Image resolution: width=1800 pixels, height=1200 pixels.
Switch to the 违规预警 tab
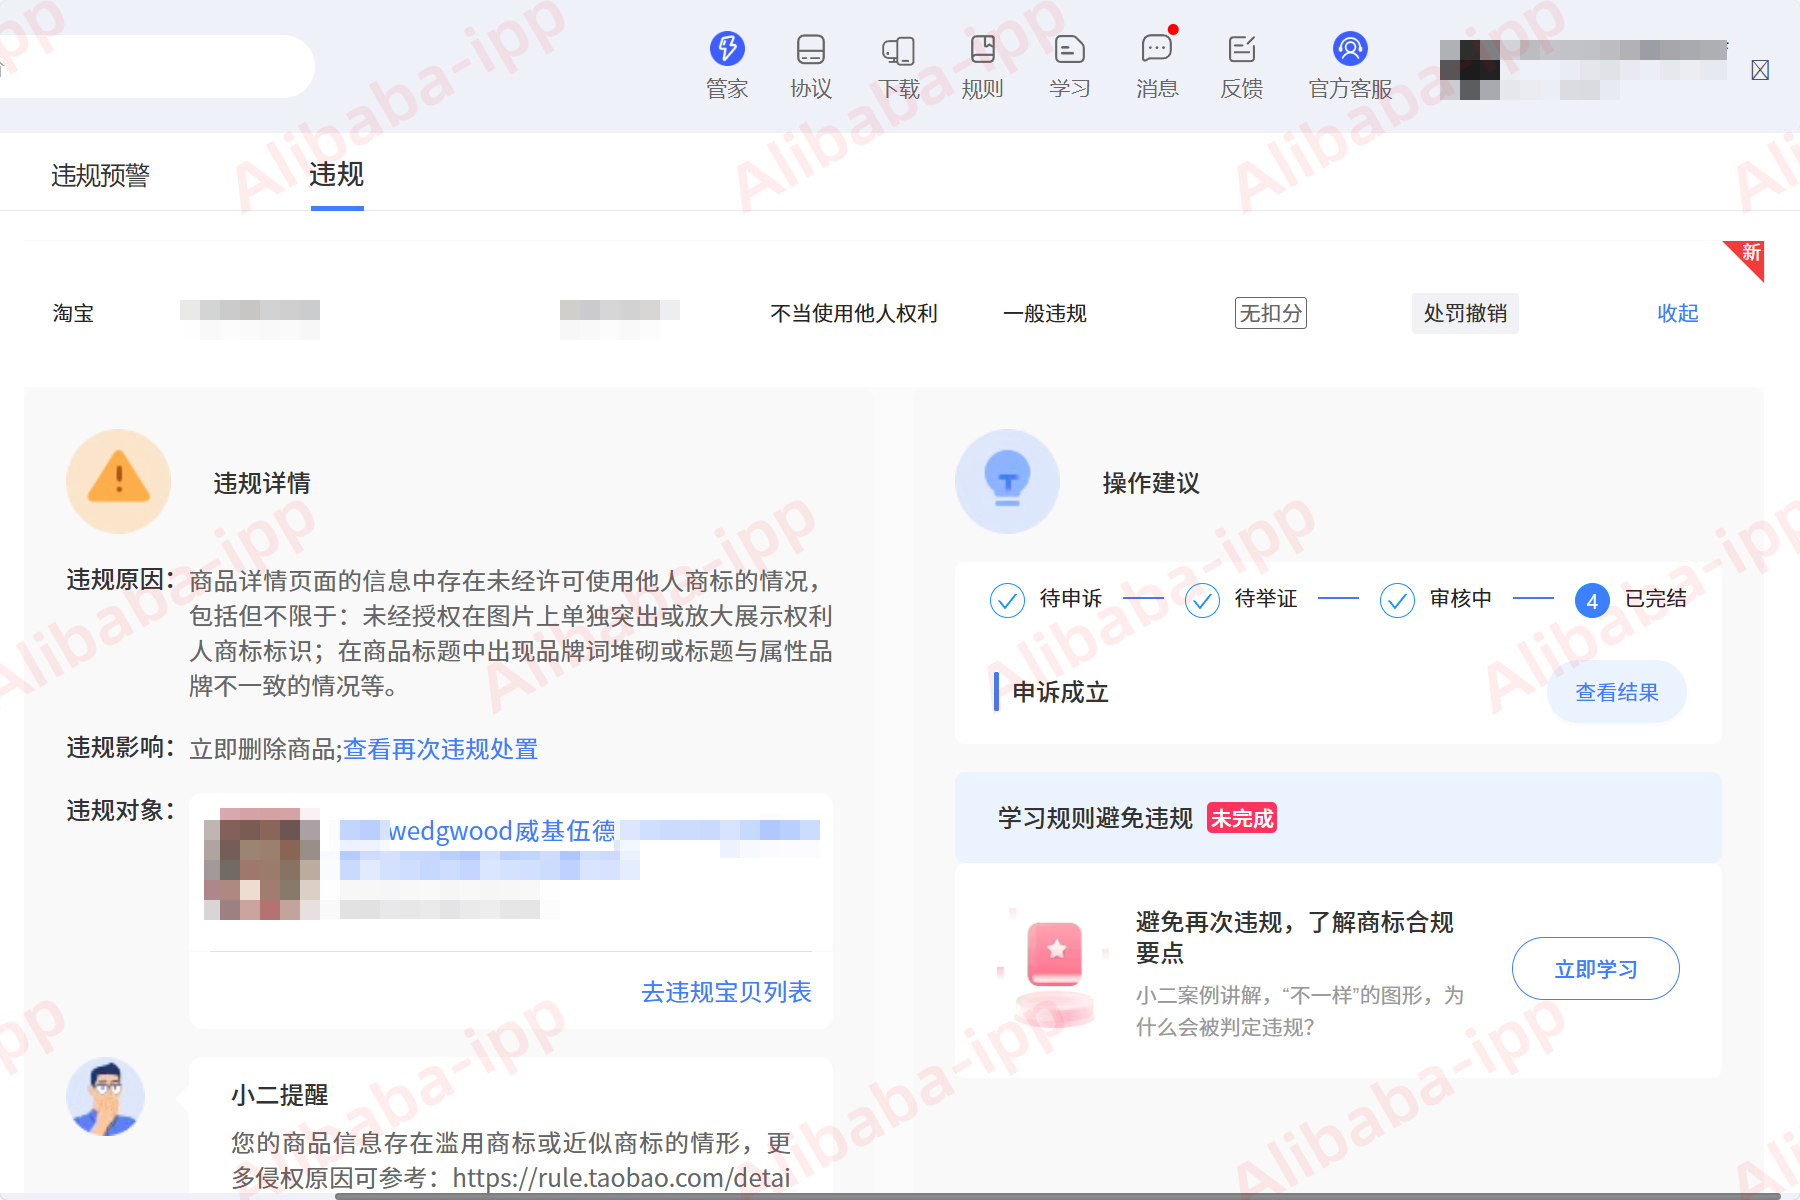tap(100, 176)
